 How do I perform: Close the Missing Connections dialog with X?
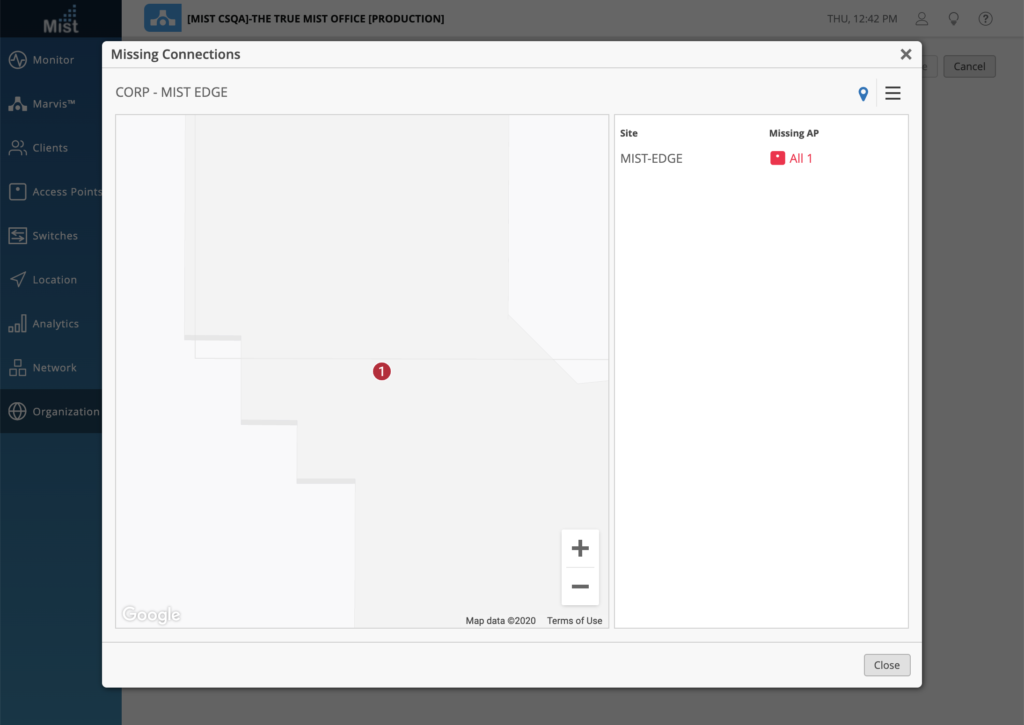coord(905,54)
